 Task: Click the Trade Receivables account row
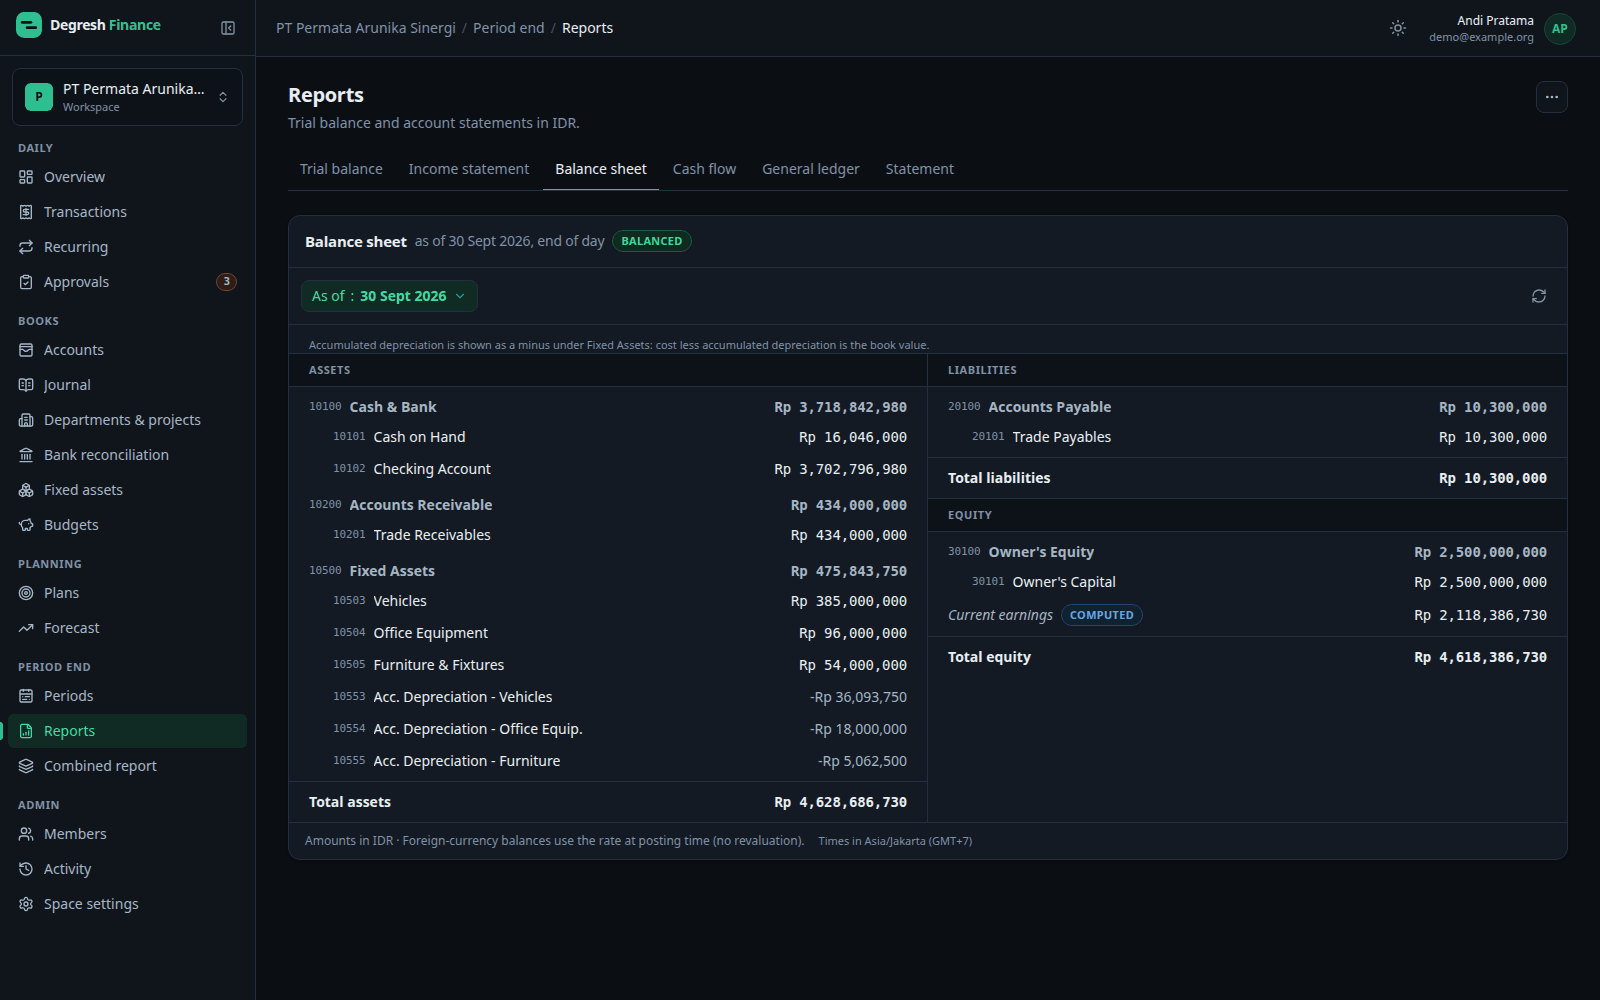pos(608,535)
